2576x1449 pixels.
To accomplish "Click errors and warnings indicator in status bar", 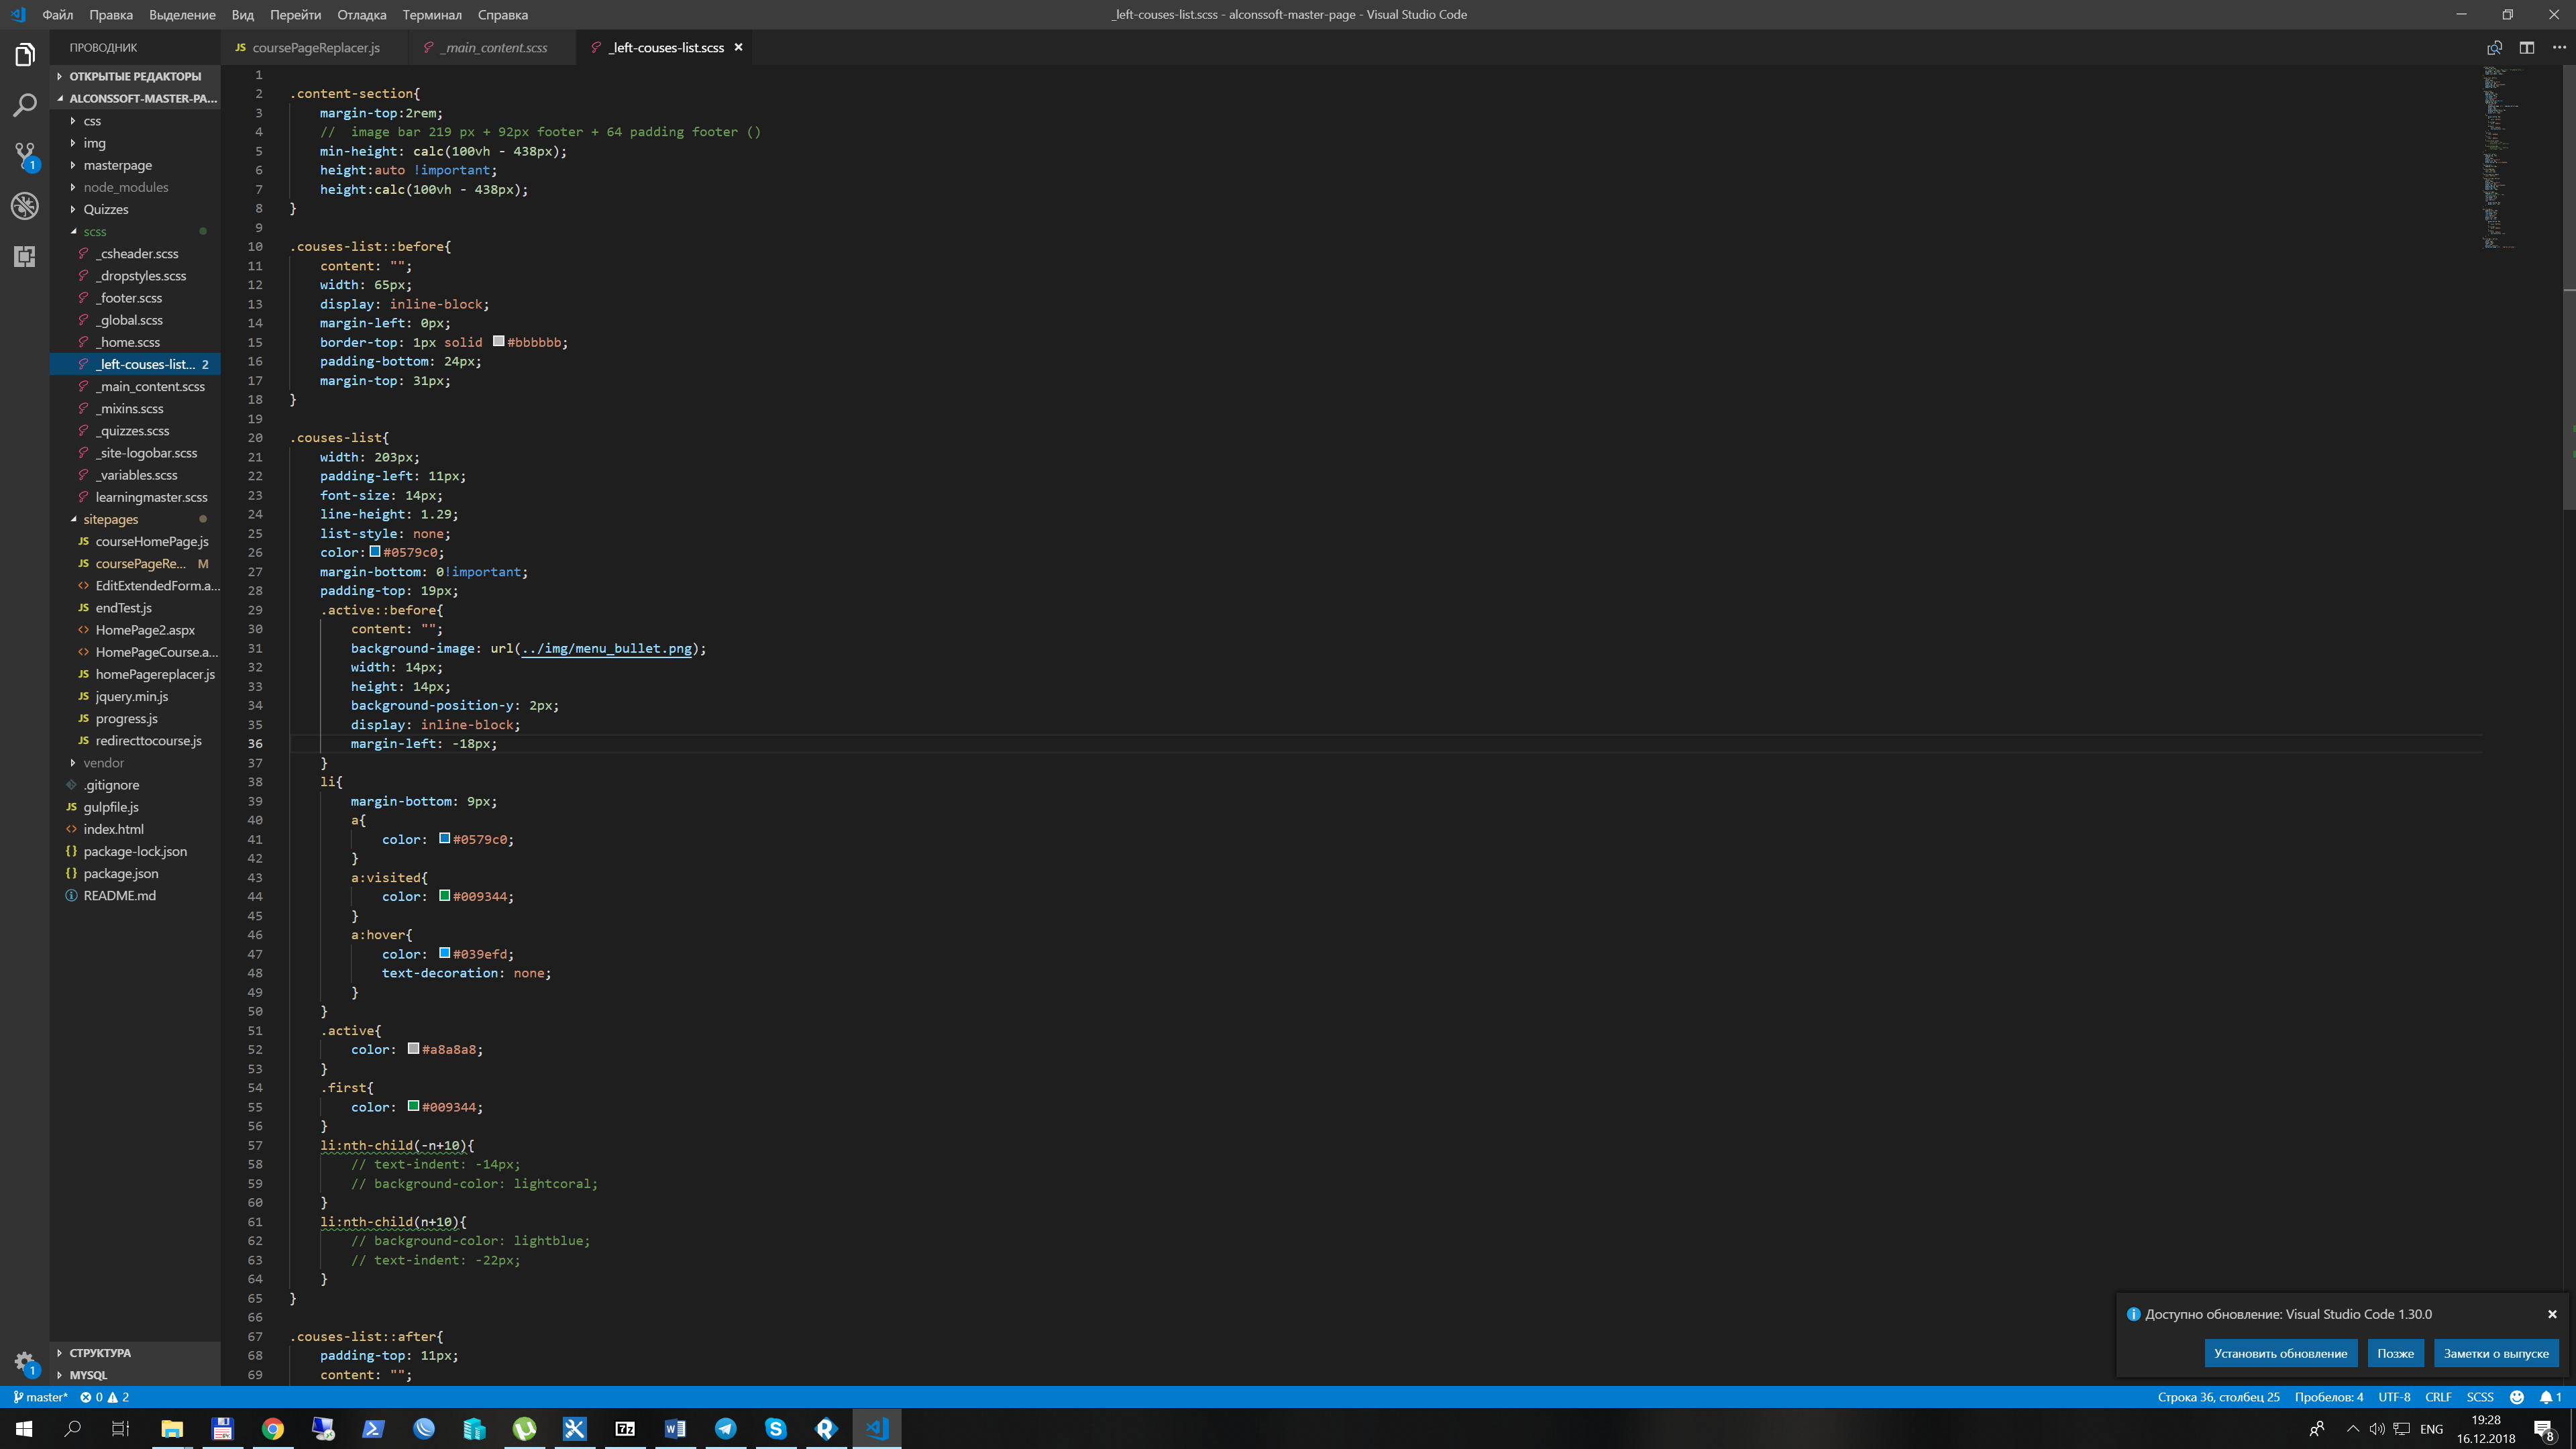I will pyautogui.click(x=105, y=1397).
